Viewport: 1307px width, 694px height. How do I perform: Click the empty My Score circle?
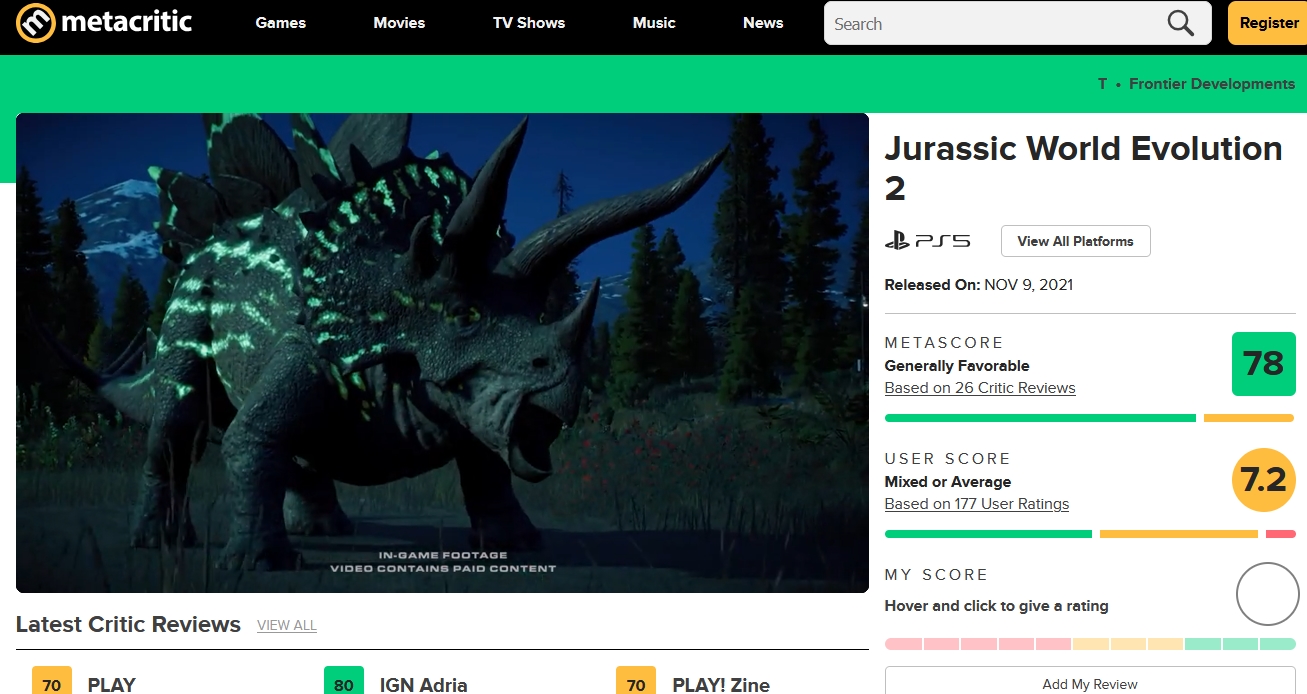pos(1268,595)
